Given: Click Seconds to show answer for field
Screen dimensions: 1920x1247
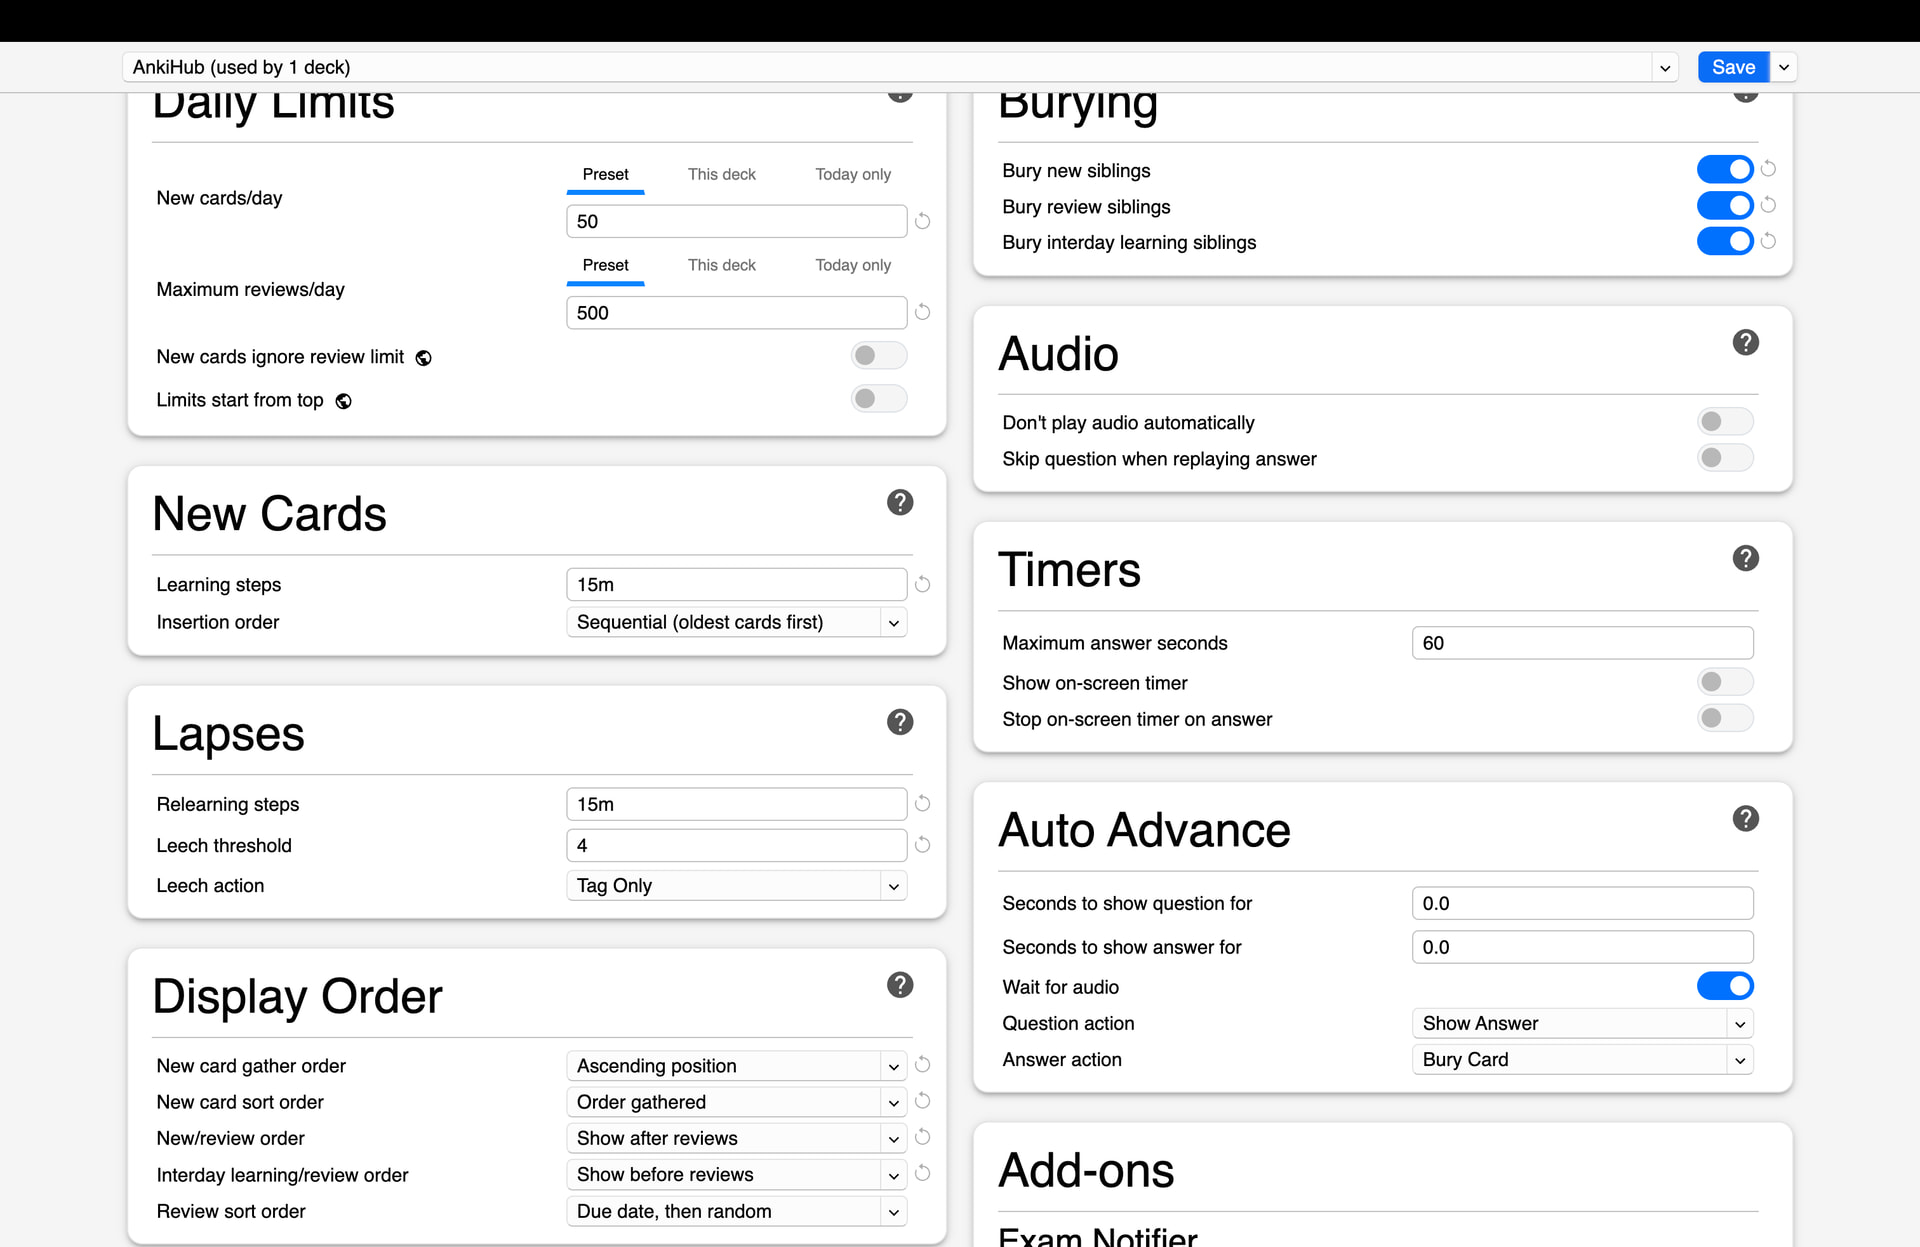Looking at the screenshot, I should (1583, 947).
